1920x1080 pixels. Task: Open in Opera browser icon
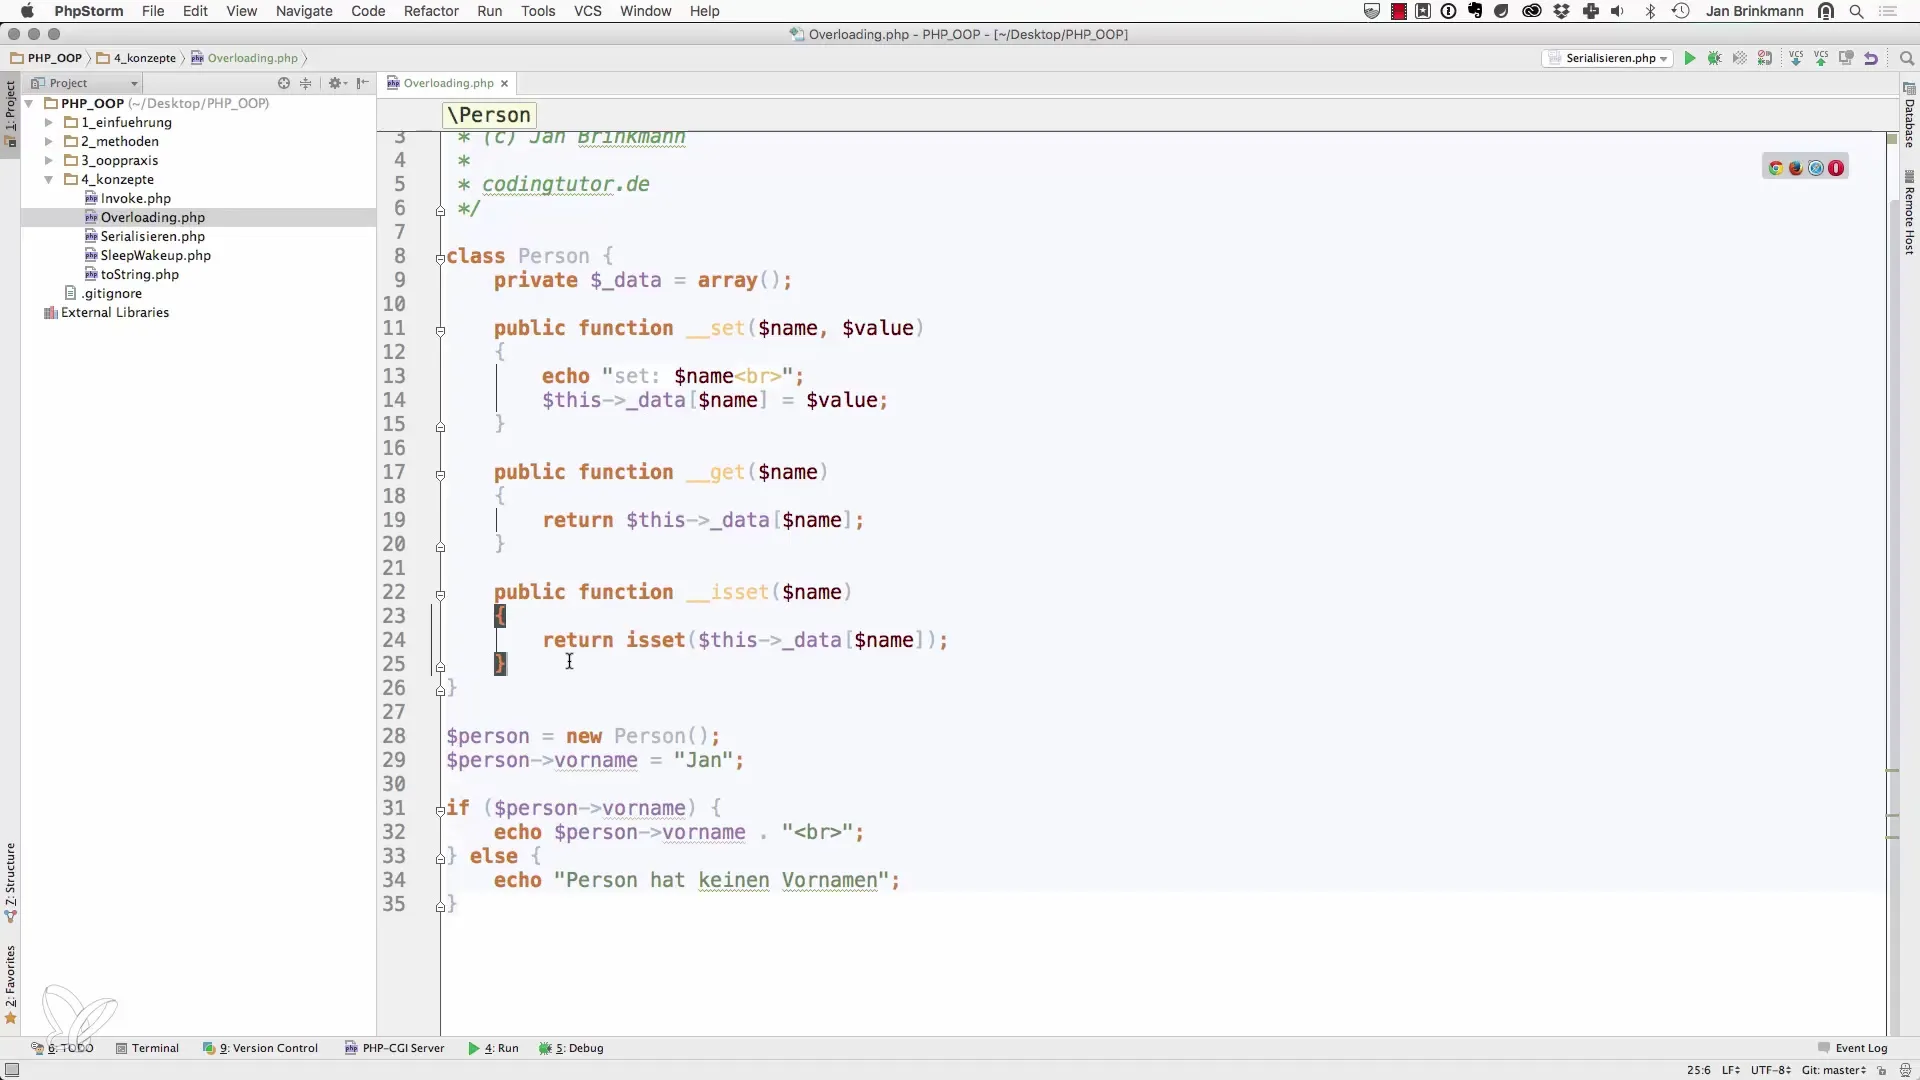(1836, 168)
